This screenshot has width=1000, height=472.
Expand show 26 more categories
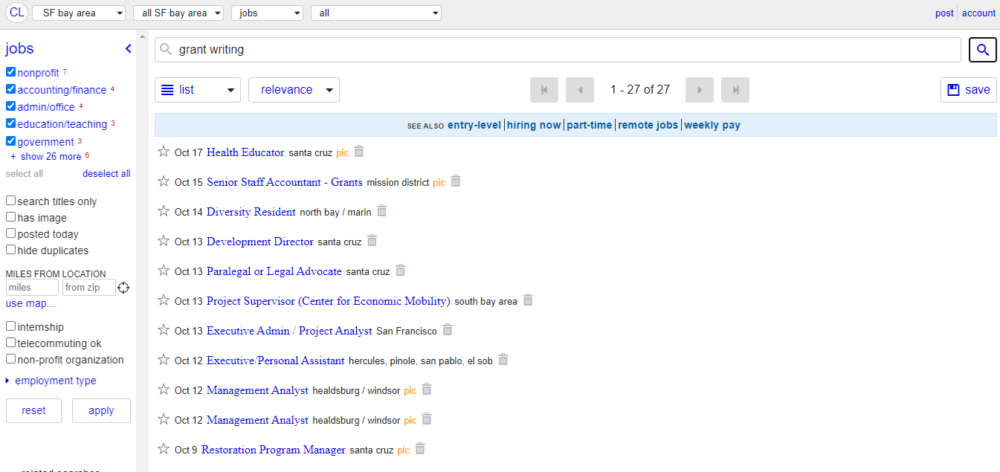46,156
